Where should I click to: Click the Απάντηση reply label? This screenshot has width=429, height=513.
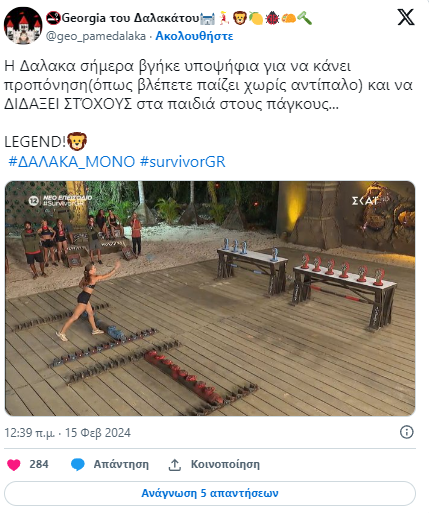121,464
